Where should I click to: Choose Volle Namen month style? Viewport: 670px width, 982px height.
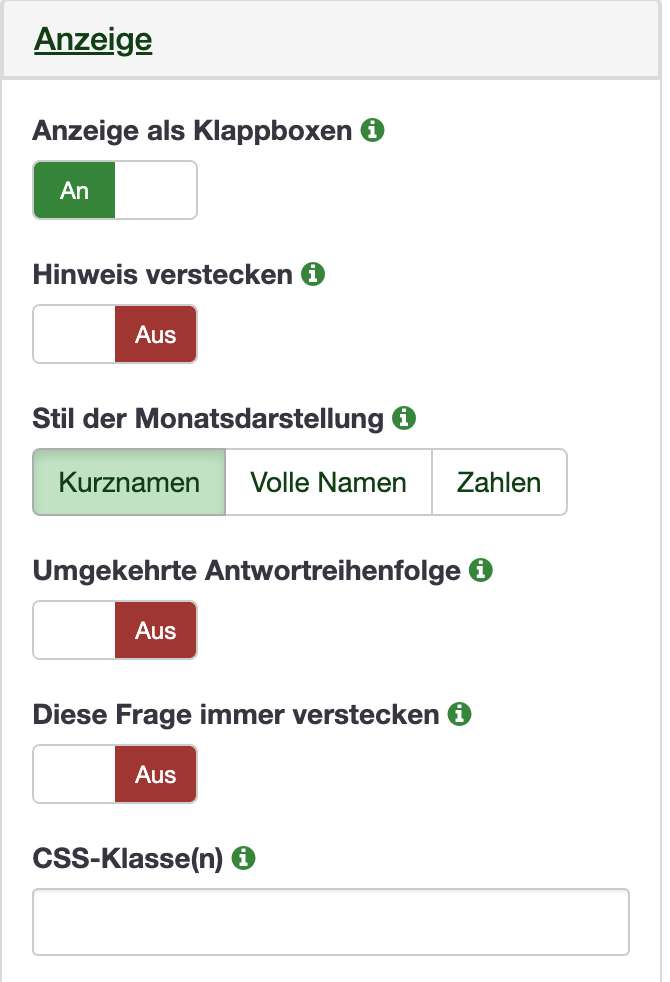(328, 482)
